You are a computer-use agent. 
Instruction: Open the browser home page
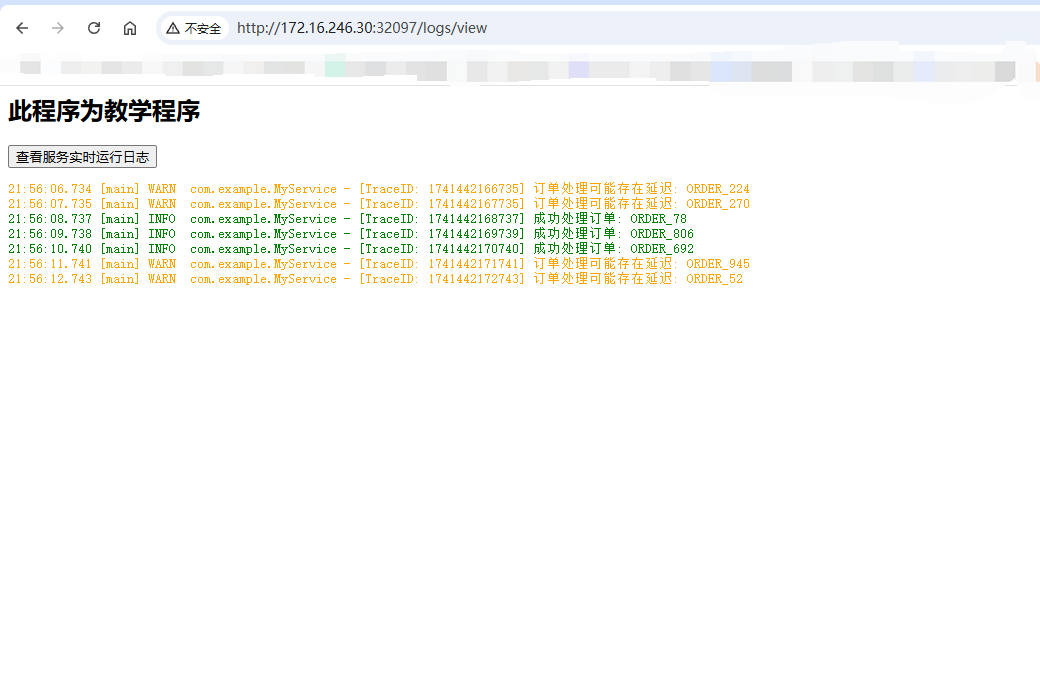click(130, 28)
